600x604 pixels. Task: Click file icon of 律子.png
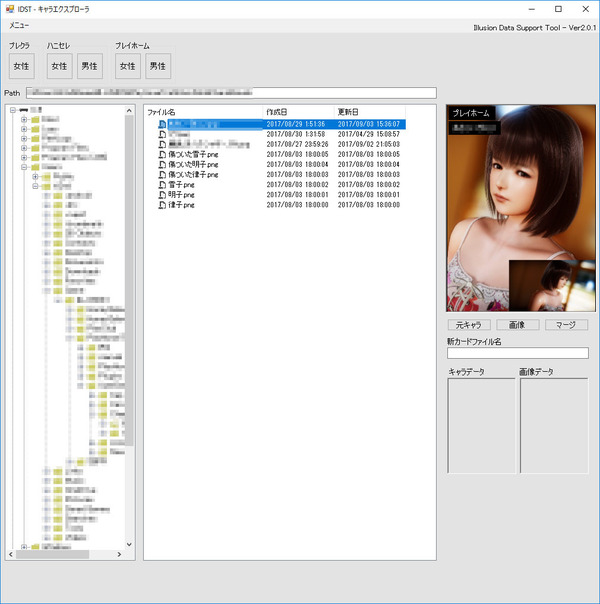click(162, 205)
